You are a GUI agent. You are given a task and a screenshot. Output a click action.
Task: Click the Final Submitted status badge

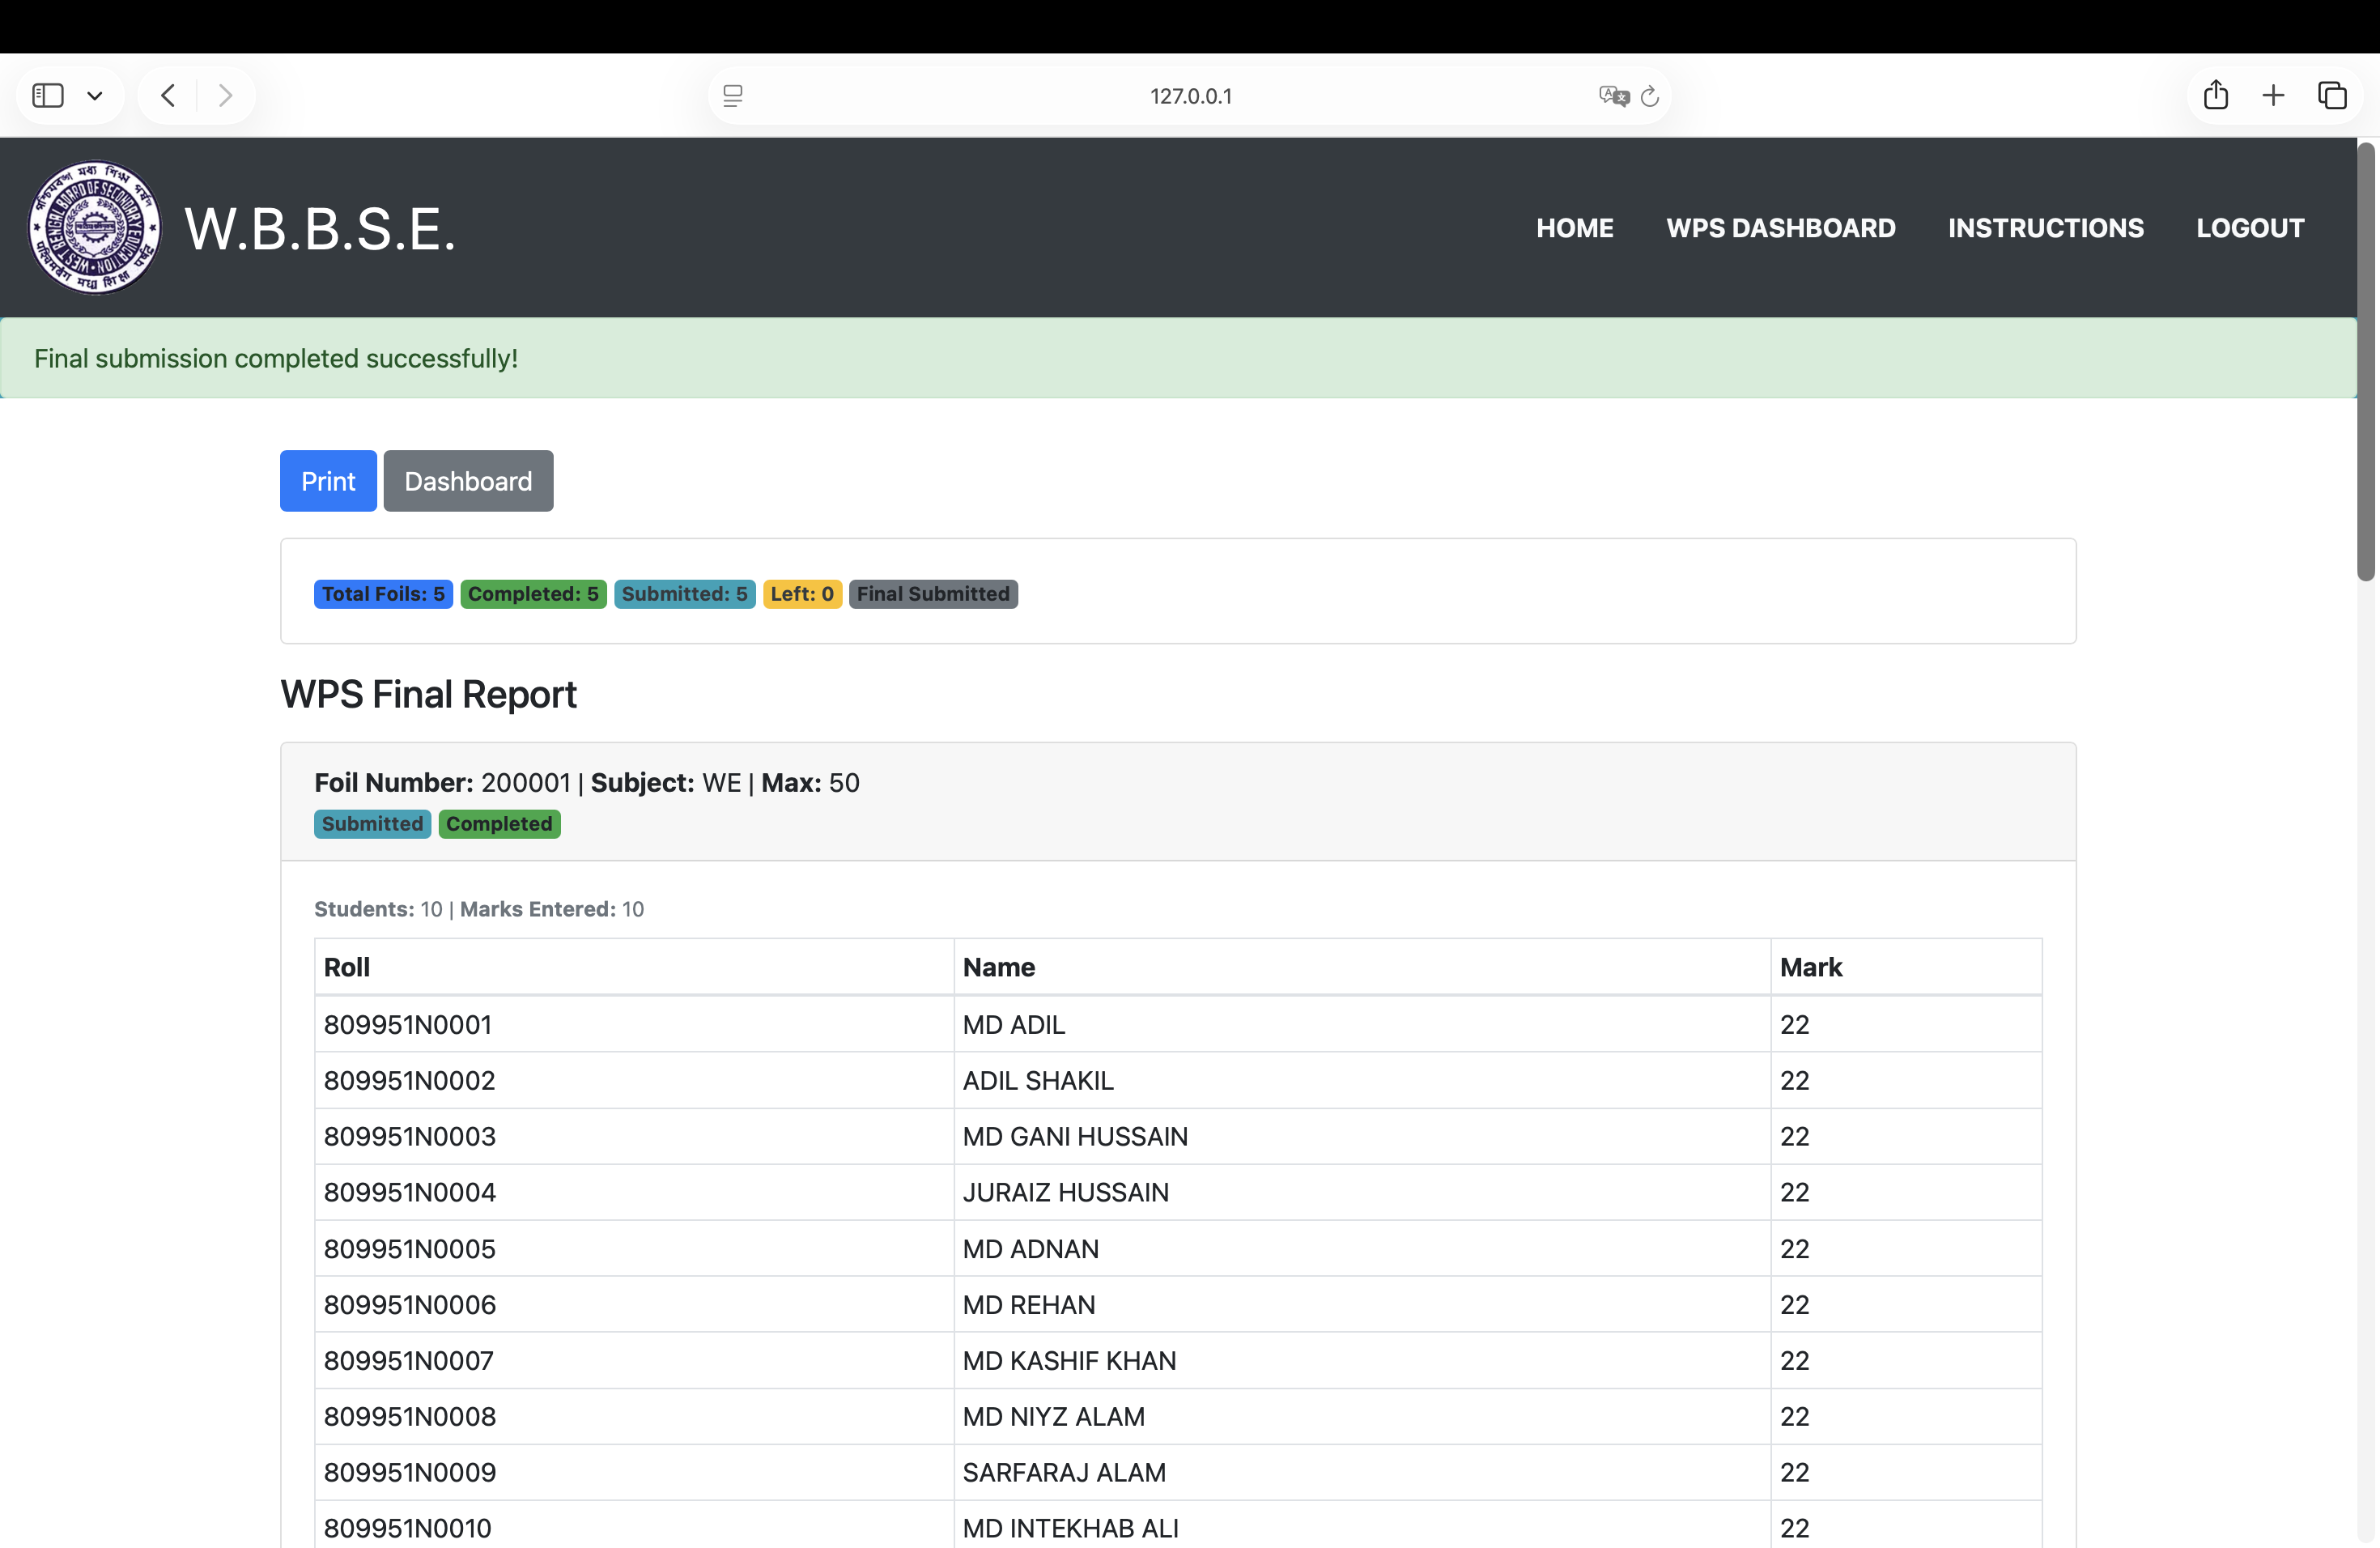(933, 593)
